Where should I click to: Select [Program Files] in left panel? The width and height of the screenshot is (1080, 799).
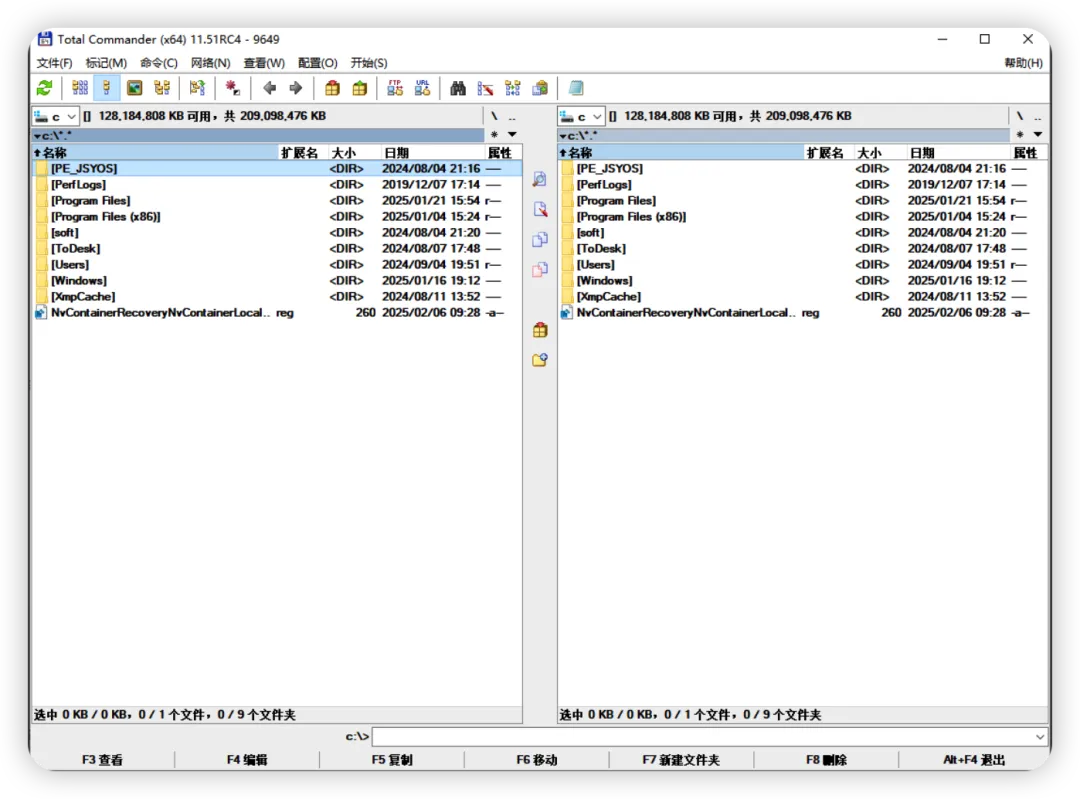276,200
